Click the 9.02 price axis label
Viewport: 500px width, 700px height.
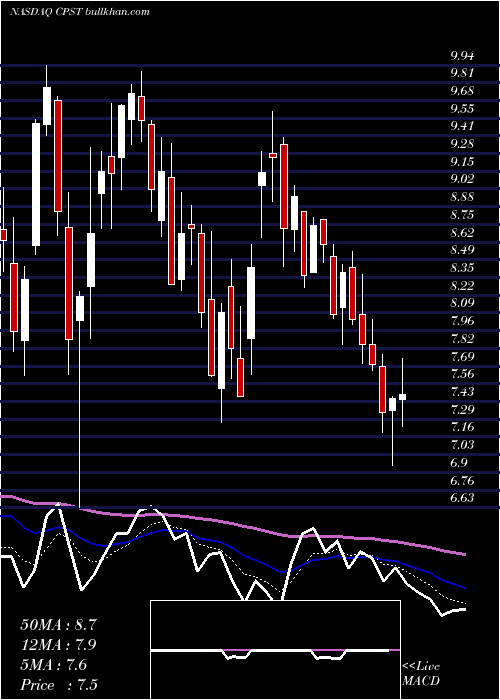click(462, 179)
